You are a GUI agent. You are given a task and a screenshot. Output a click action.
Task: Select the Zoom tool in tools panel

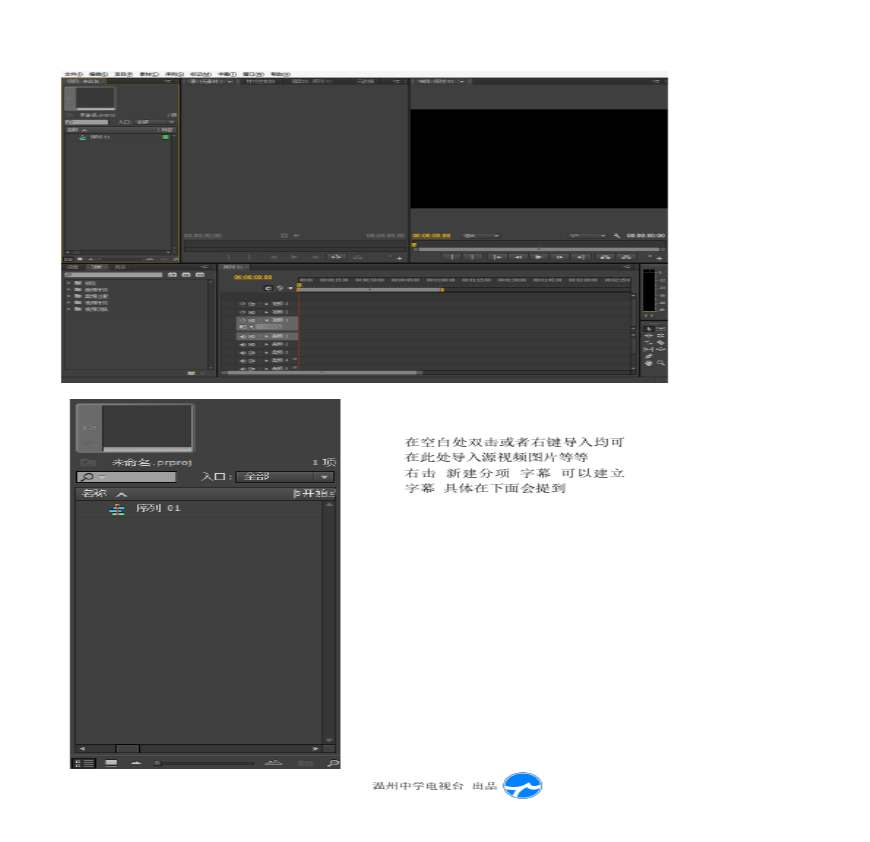point(659,363)
